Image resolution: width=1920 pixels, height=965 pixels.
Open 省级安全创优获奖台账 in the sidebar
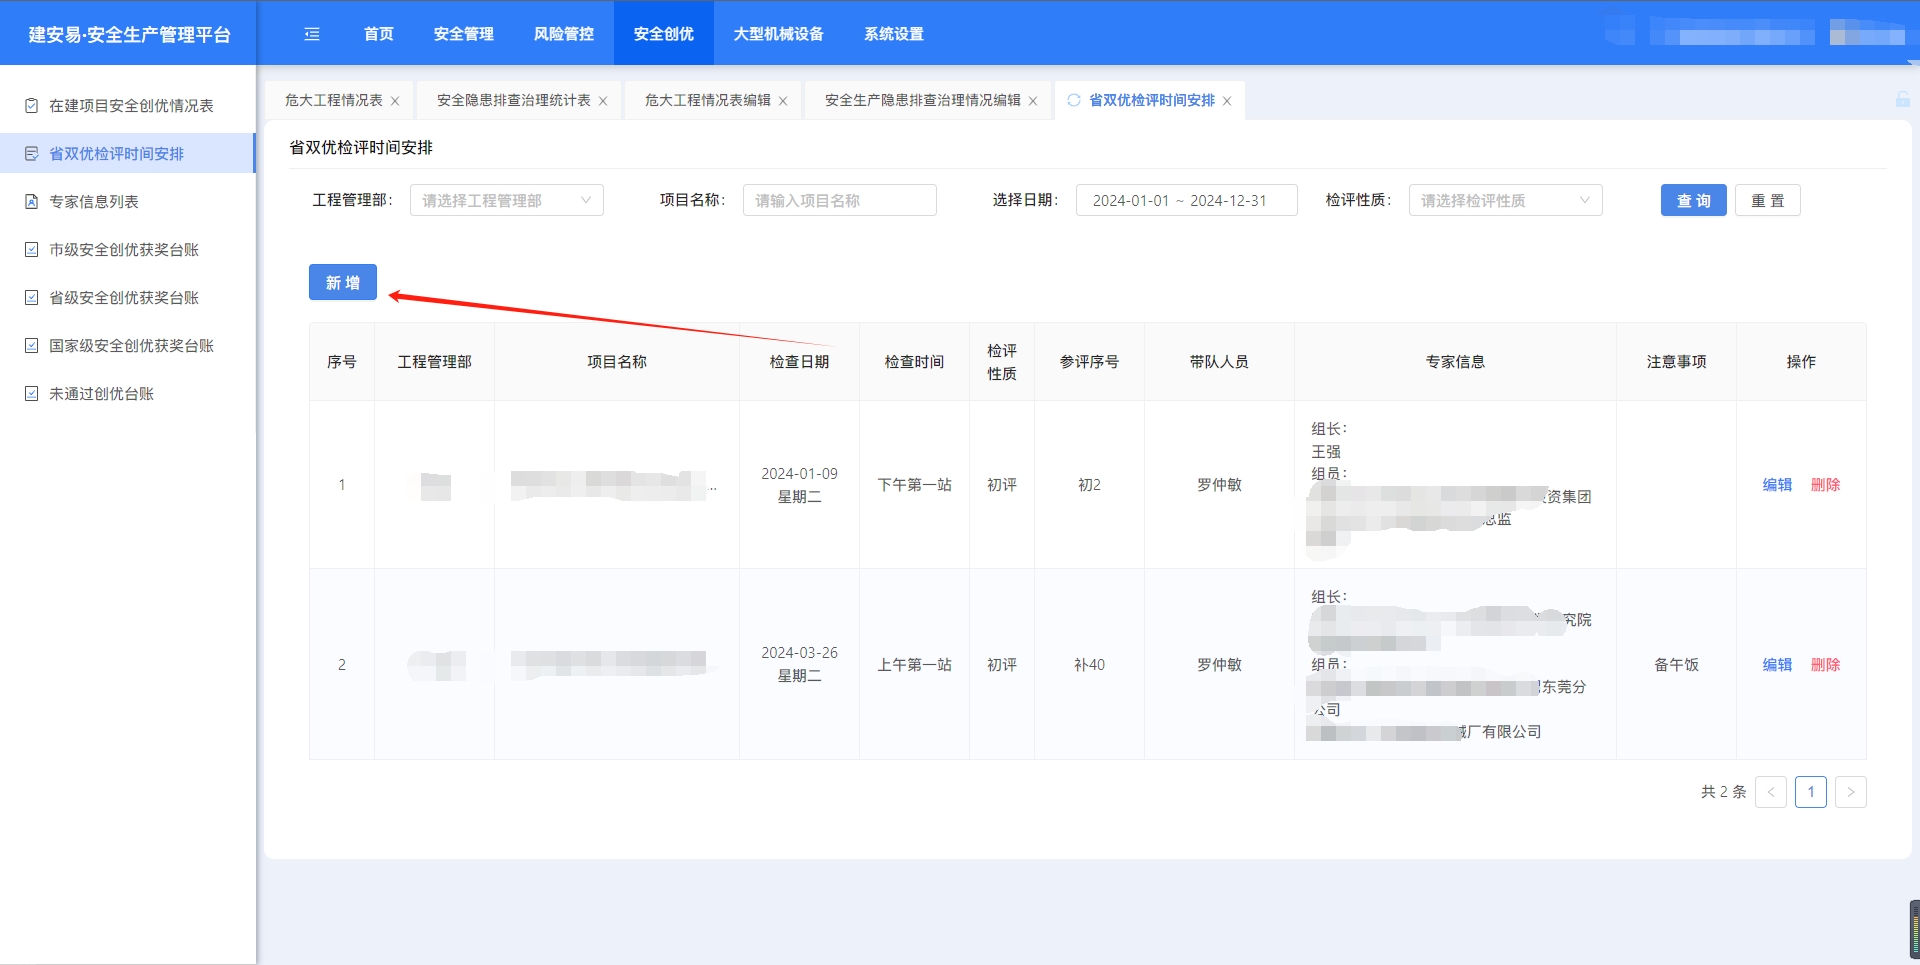(x=124, y=298)
